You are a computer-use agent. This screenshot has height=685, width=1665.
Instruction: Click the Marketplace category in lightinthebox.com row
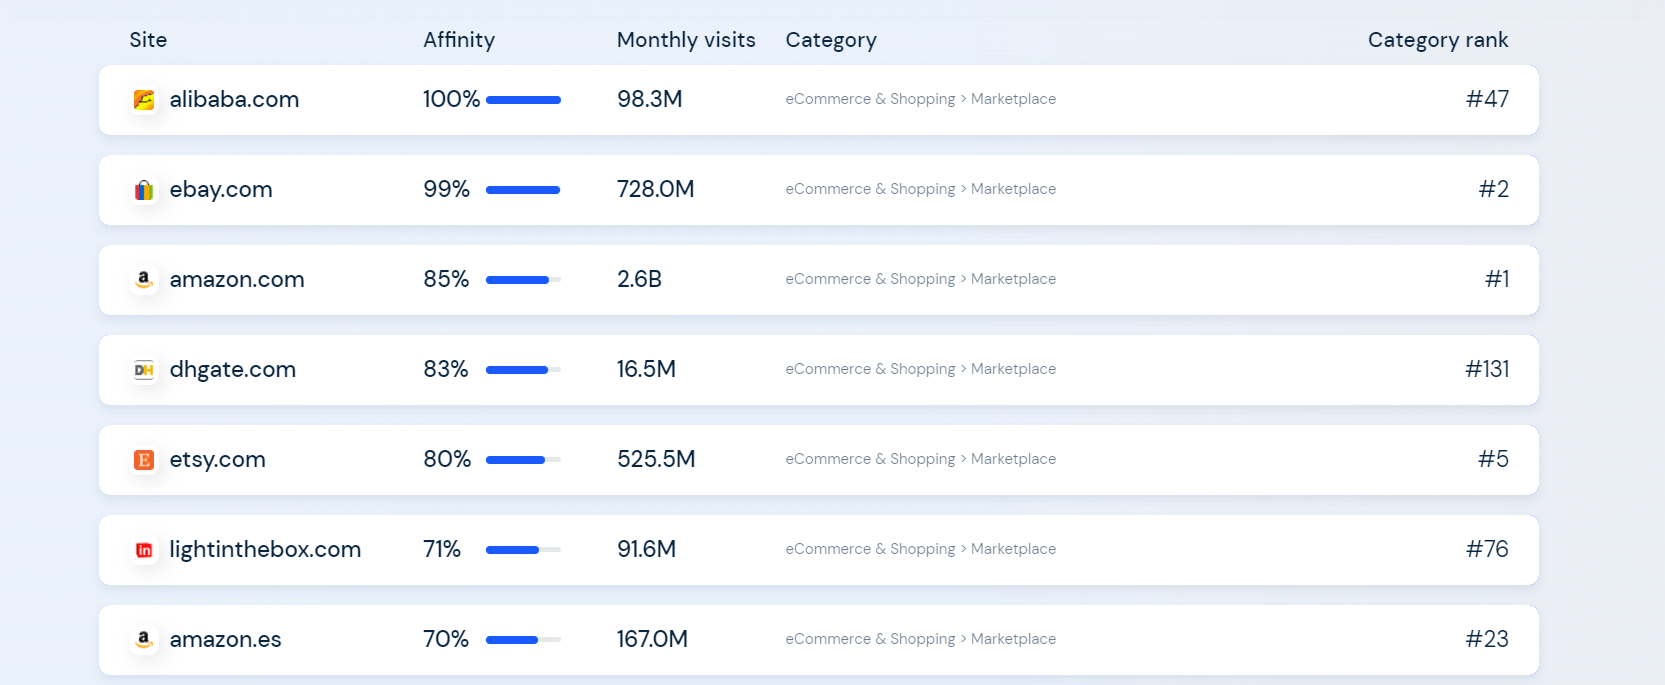tap(1013, 549)
